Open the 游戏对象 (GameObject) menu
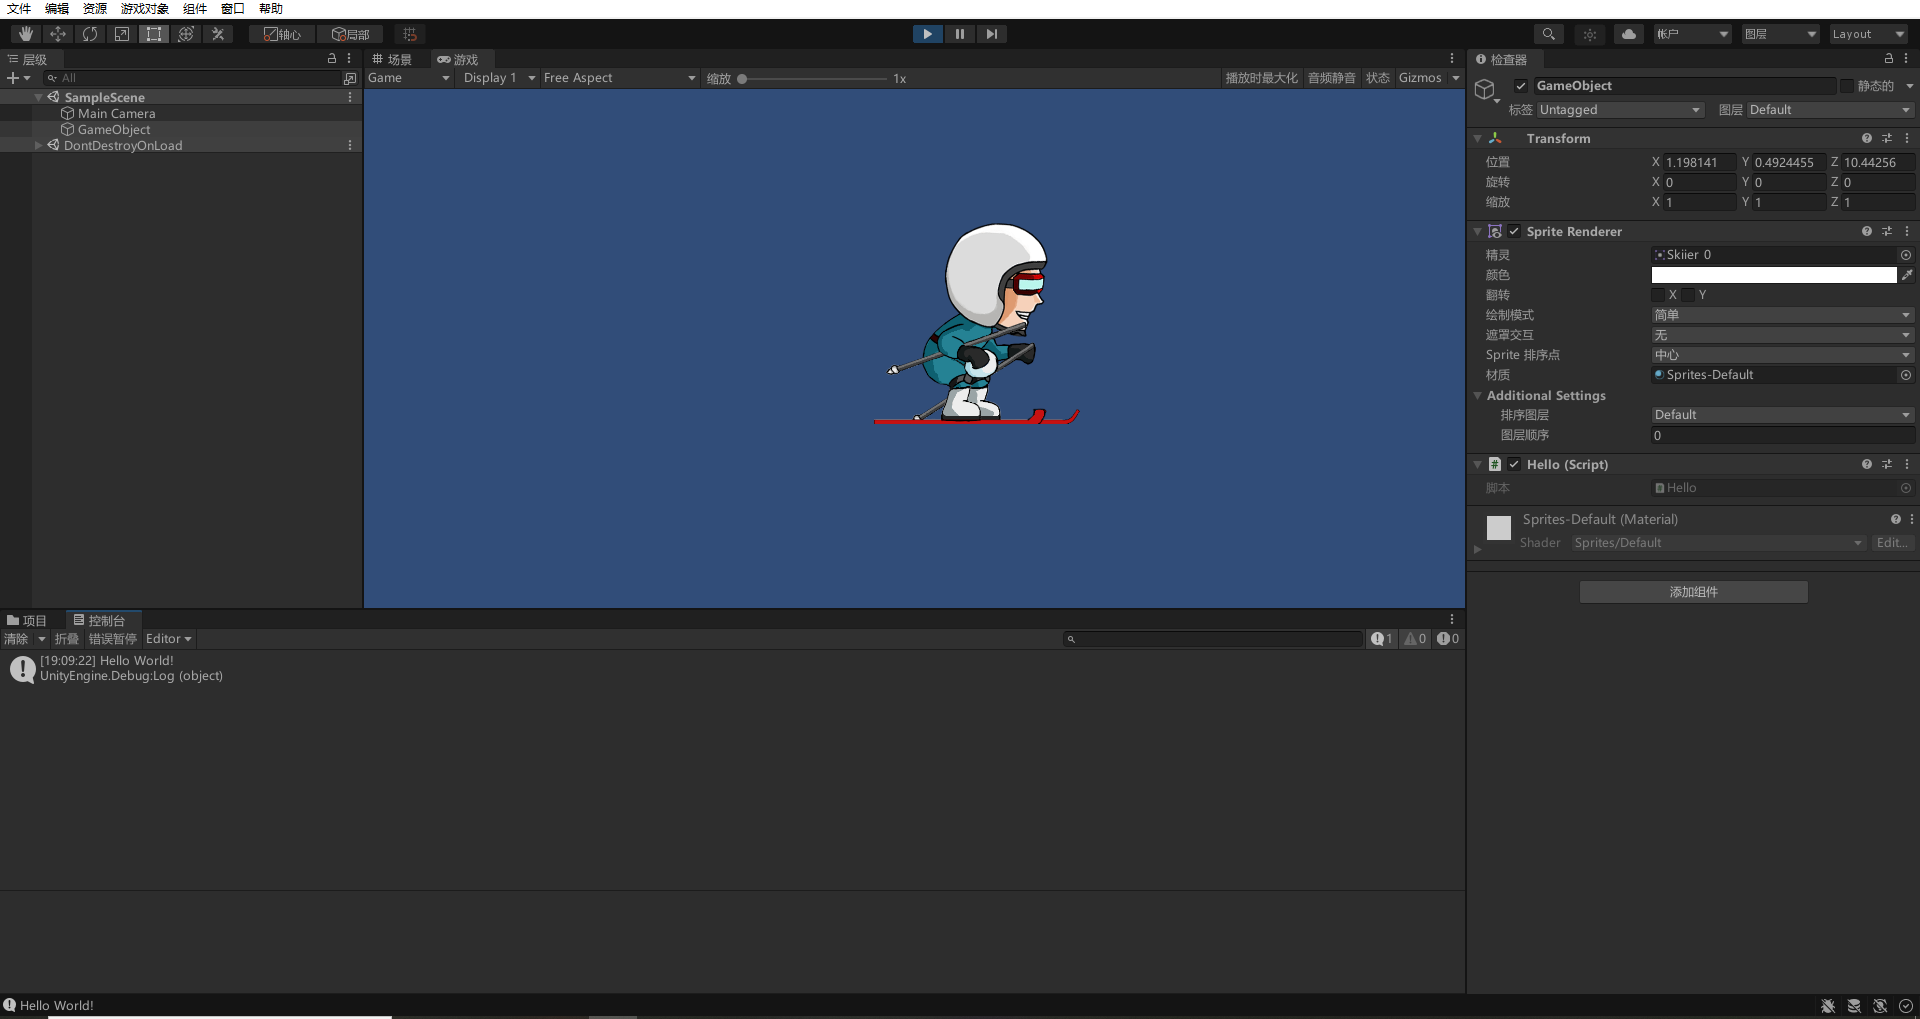The width and height of the screenshot is (1920, 1019). (x=145, y=9)
